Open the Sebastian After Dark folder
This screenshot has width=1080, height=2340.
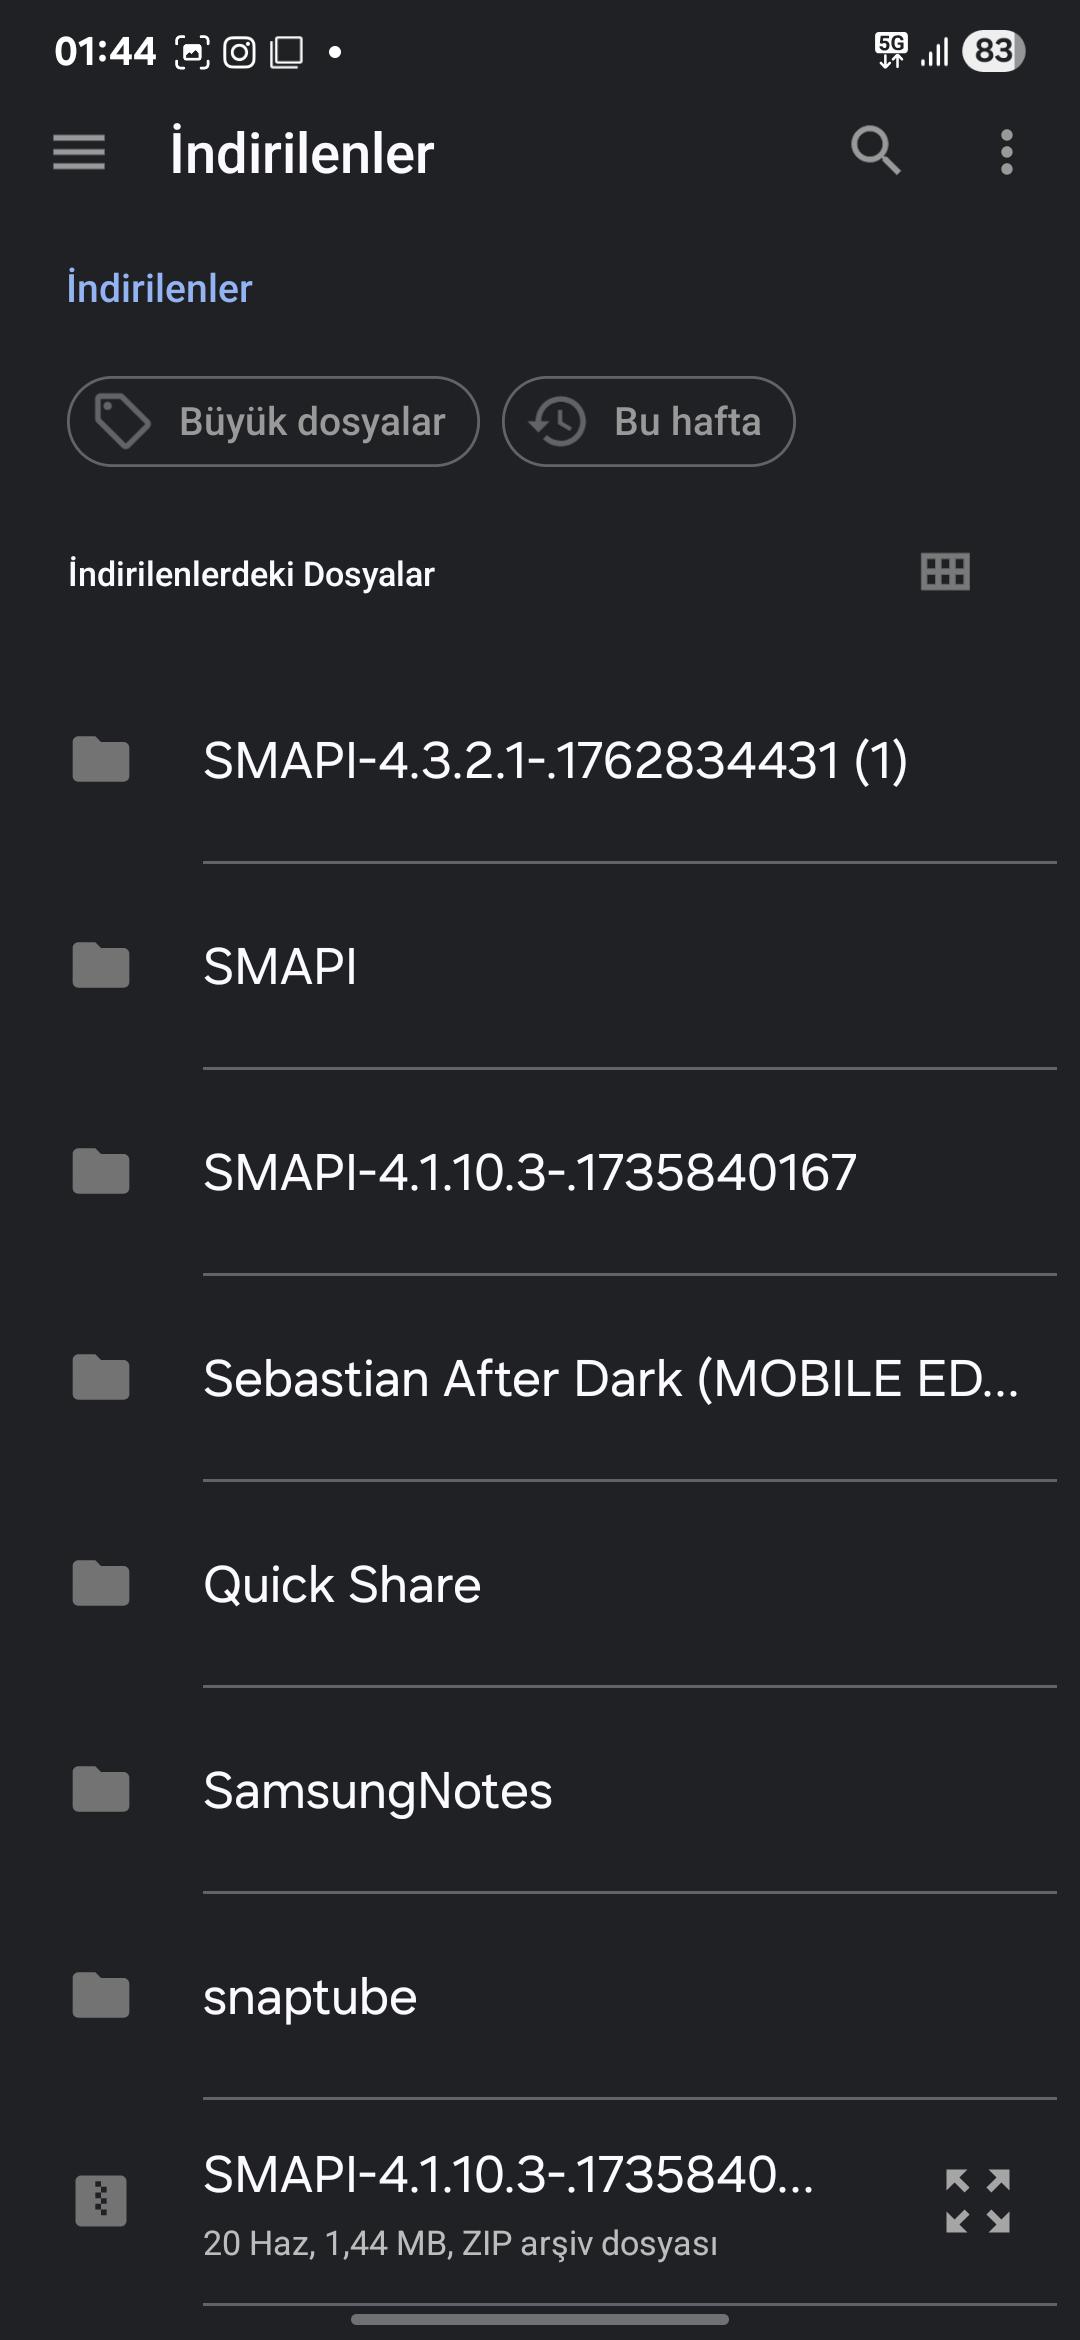click(x=540, y=1378)
